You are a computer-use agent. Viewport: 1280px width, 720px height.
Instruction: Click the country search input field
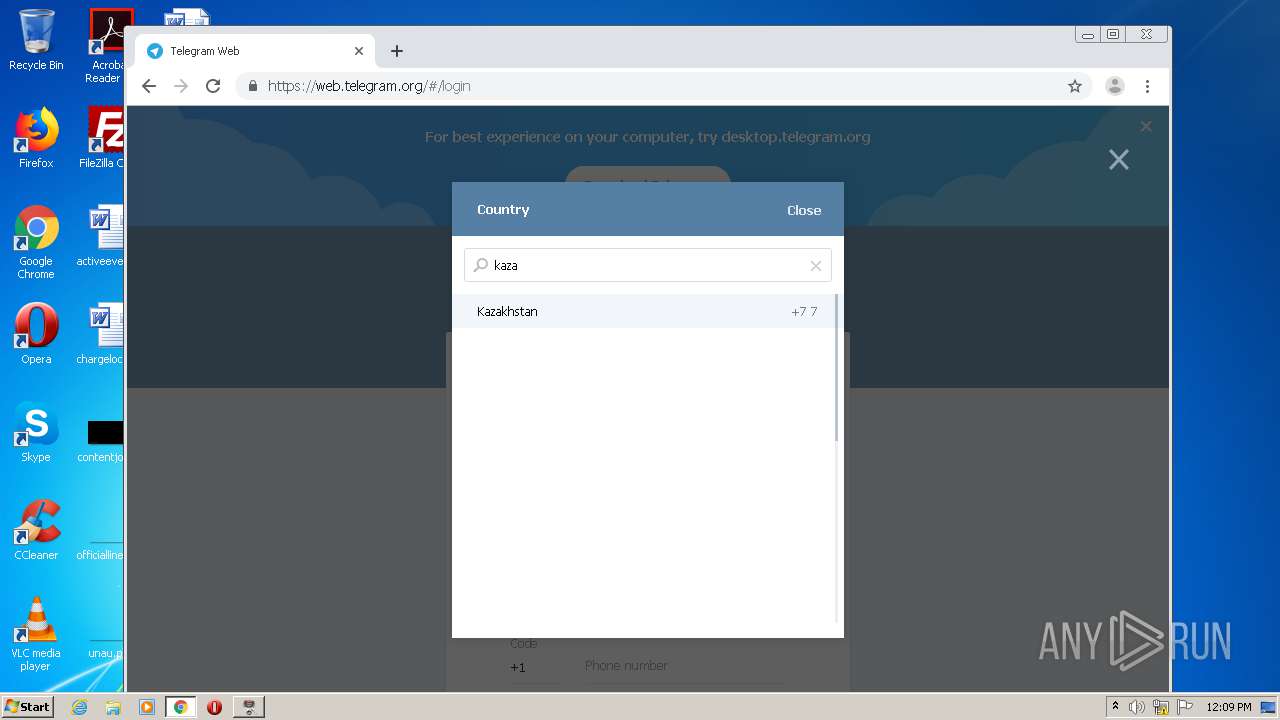pos(647,265)
